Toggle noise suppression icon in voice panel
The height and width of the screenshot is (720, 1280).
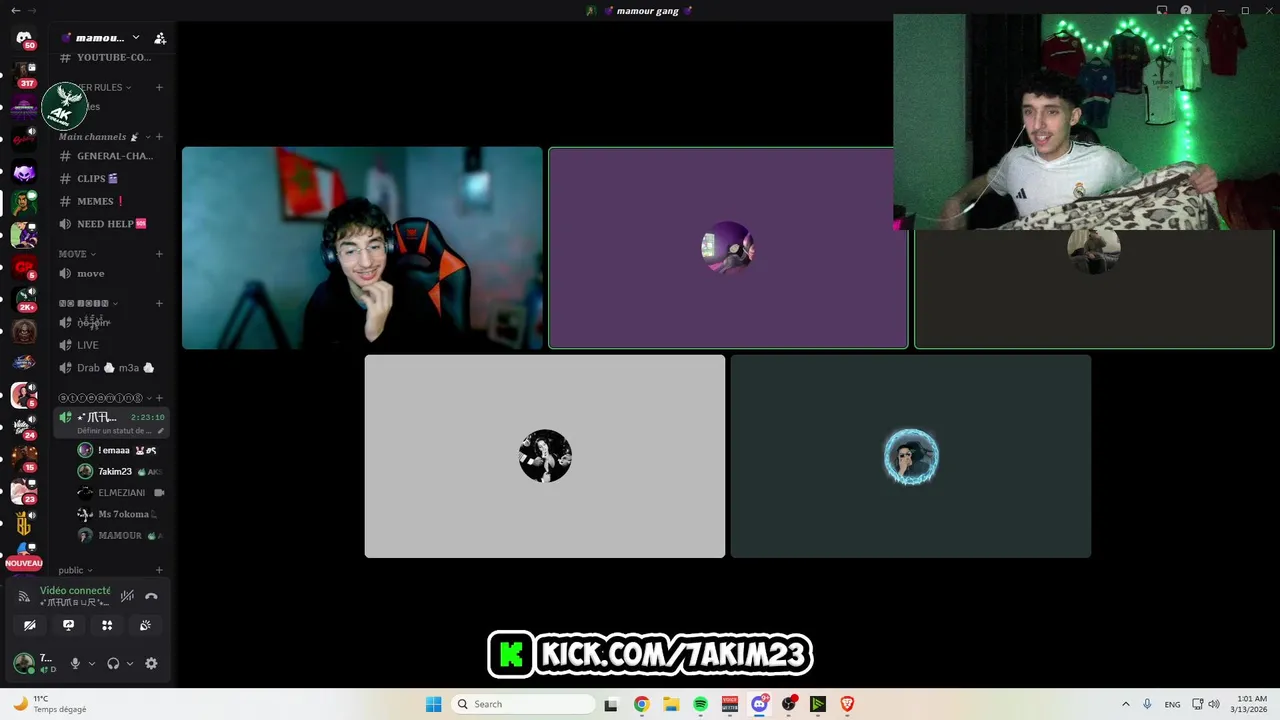(x=127, y=596)
